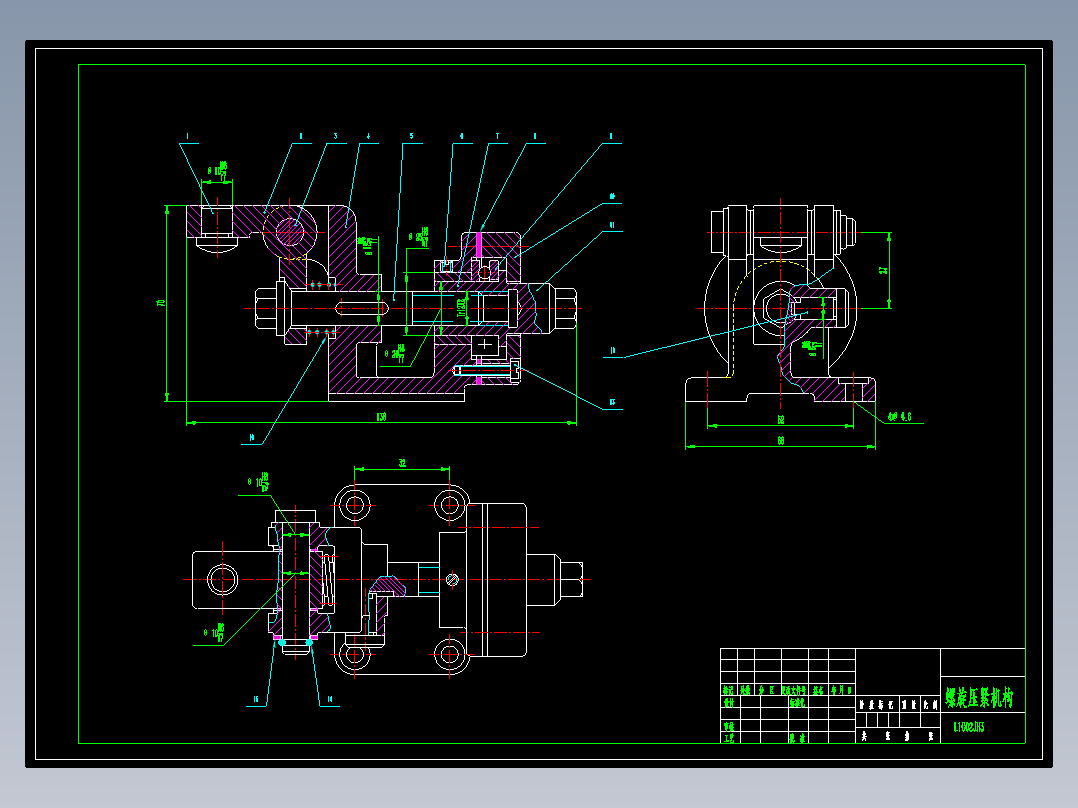Viewport: 1078px width, 808px height.
Task: Select the lower-right mounting hole in the plan view
Action: pos(450,655)
